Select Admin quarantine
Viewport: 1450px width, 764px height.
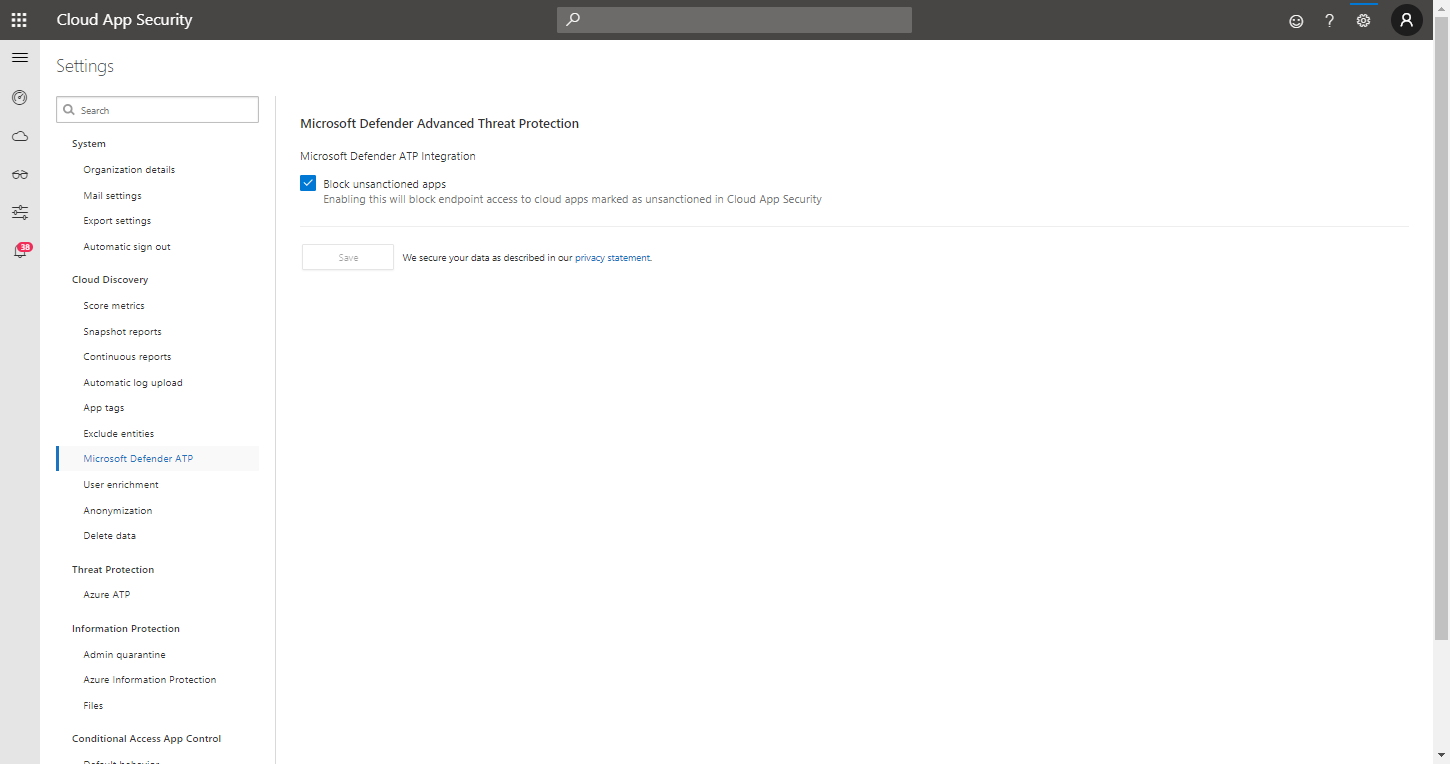point(125,655)
